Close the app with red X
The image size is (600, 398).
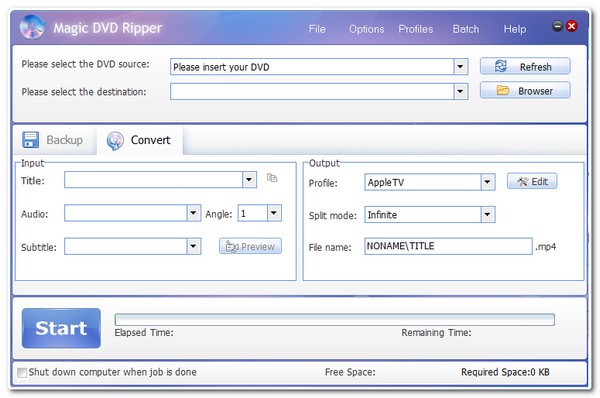point(572,26)
